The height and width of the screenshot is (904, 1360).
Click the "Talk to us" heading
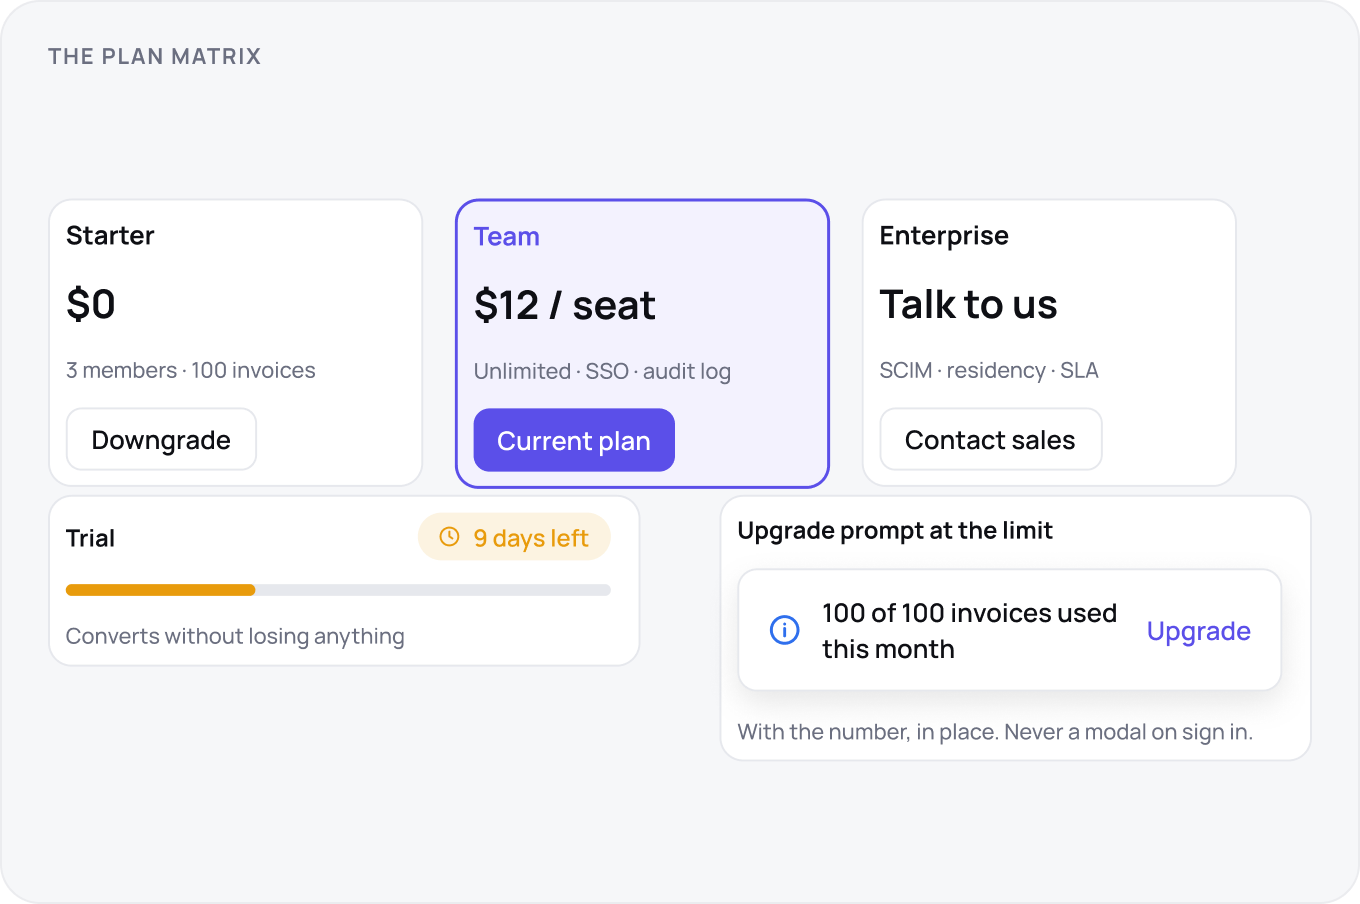[x=968, y=304]
